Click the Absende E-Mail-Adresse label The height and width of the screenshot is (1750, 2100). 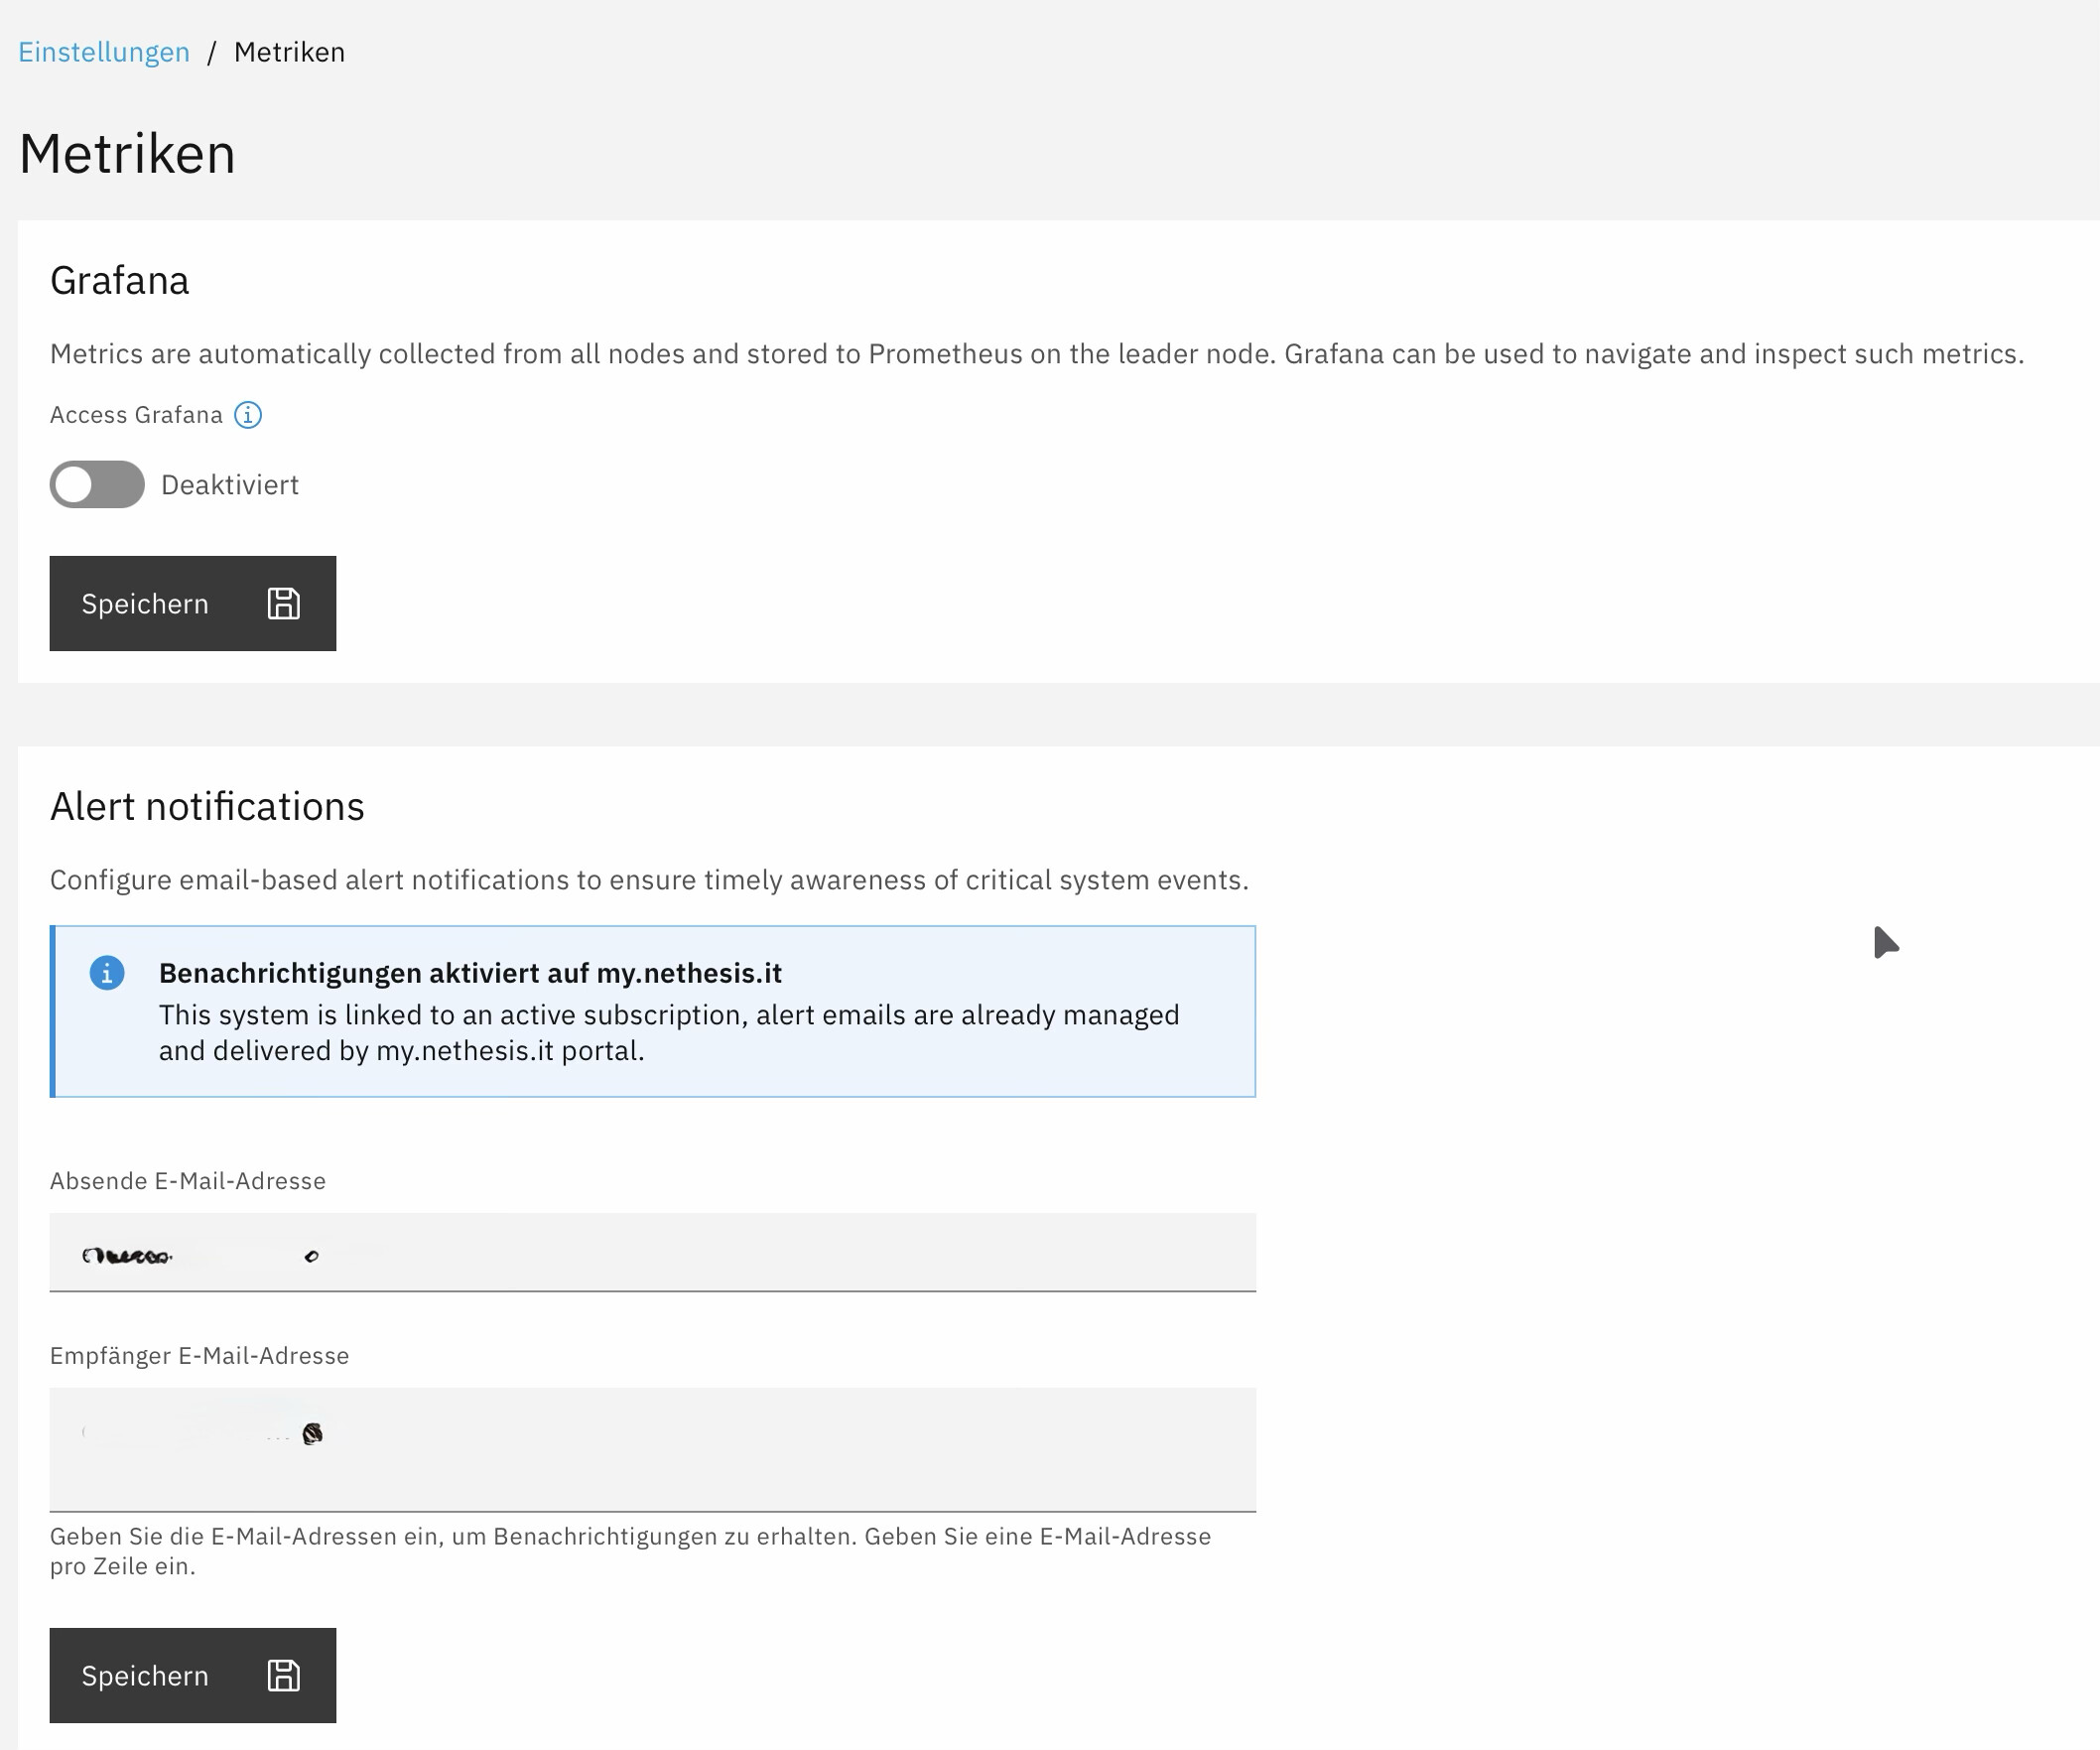[188, 1181]
